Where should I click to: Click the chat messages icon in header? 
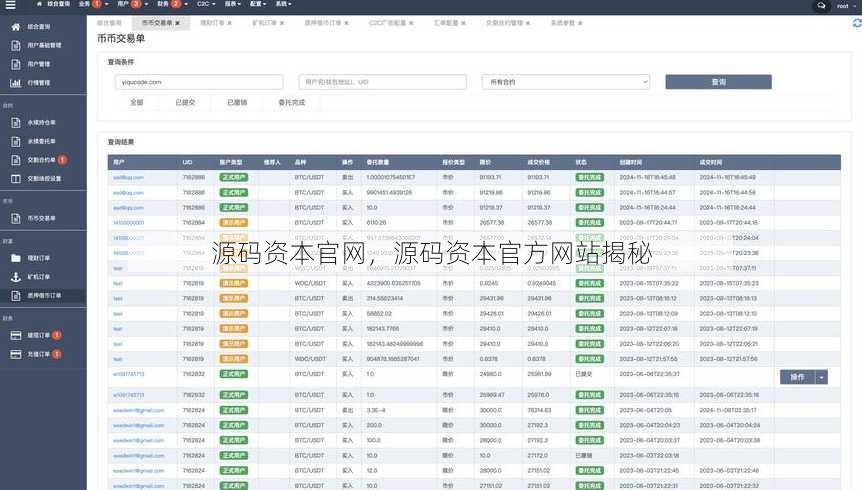tap(821, 5)
